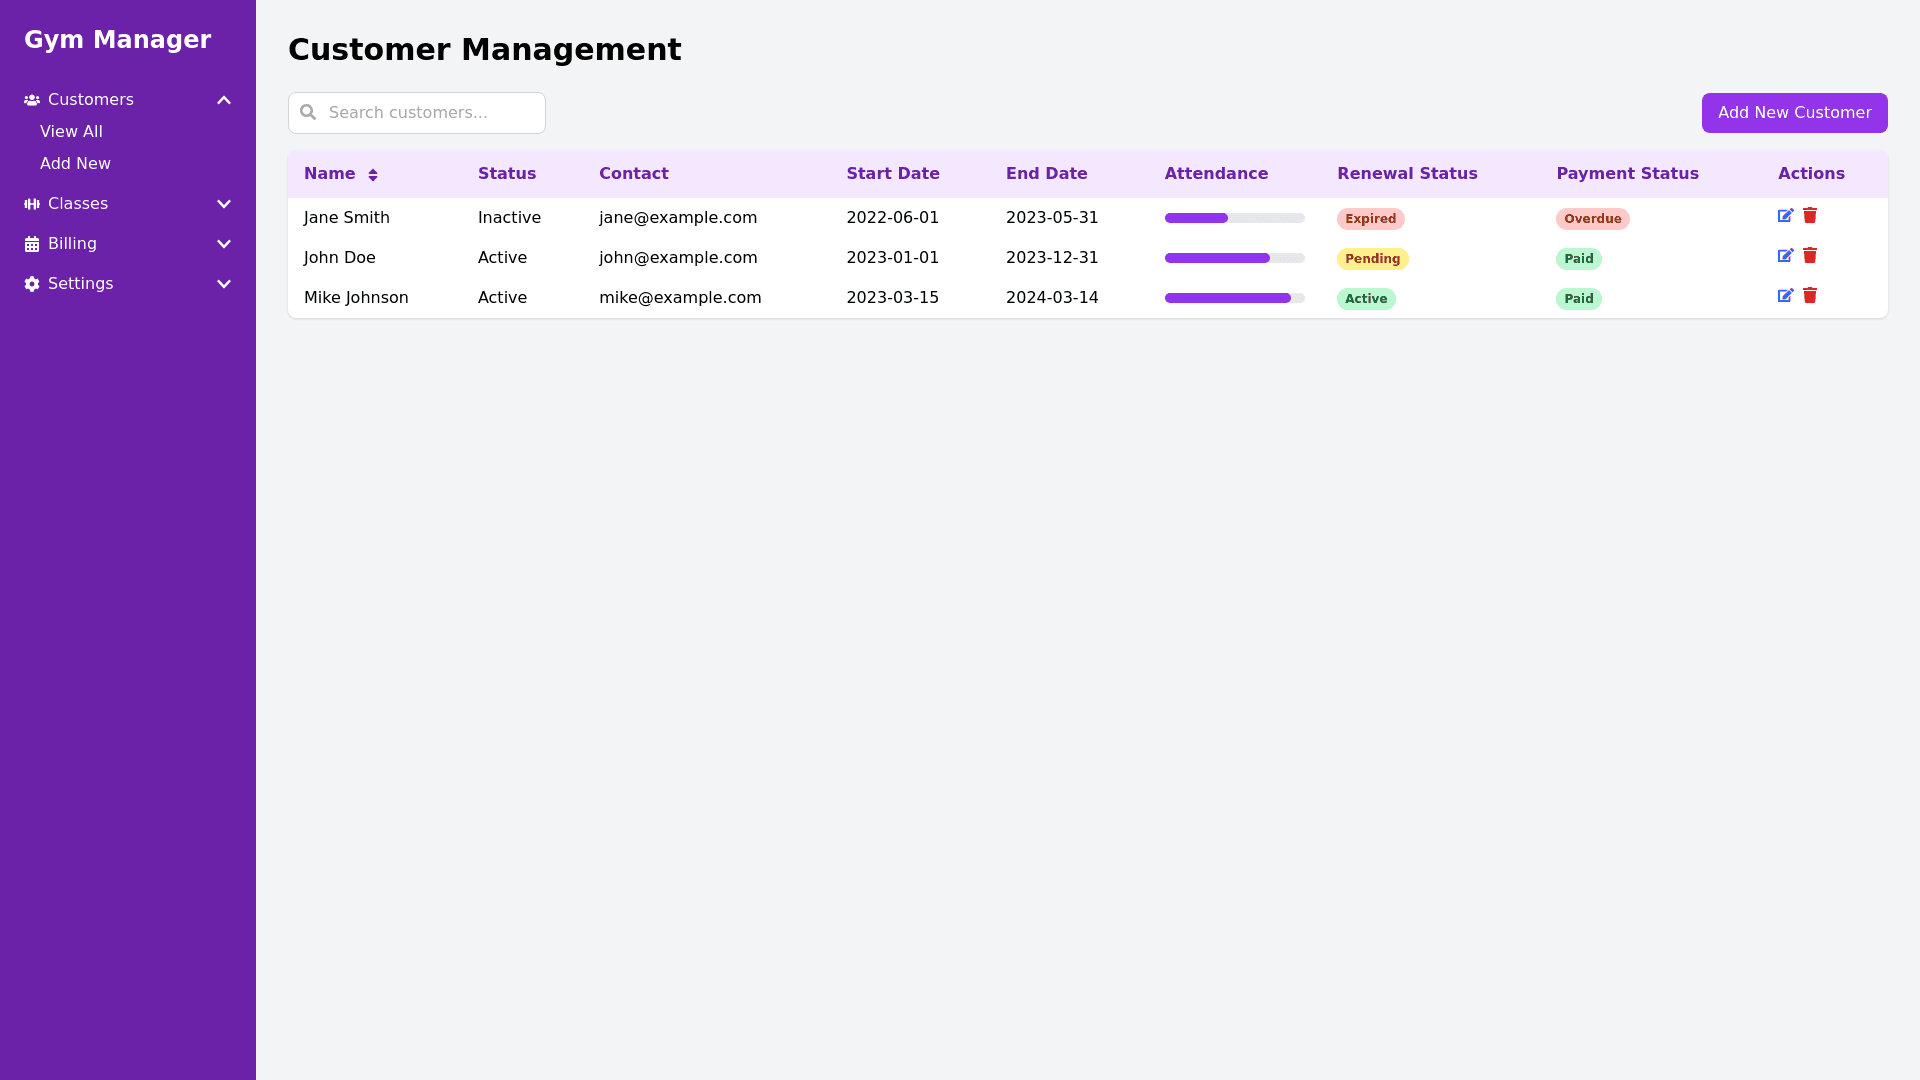Click the edit icon for John Doe
The height and width of the screenshot is (1080, 1920).
(1785, 256)
